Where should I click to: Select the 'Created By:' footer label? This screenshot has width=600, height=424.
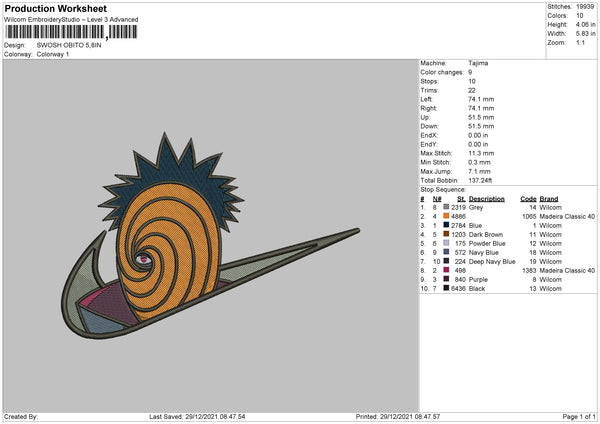pyautogui.click(x=21, y=417)
